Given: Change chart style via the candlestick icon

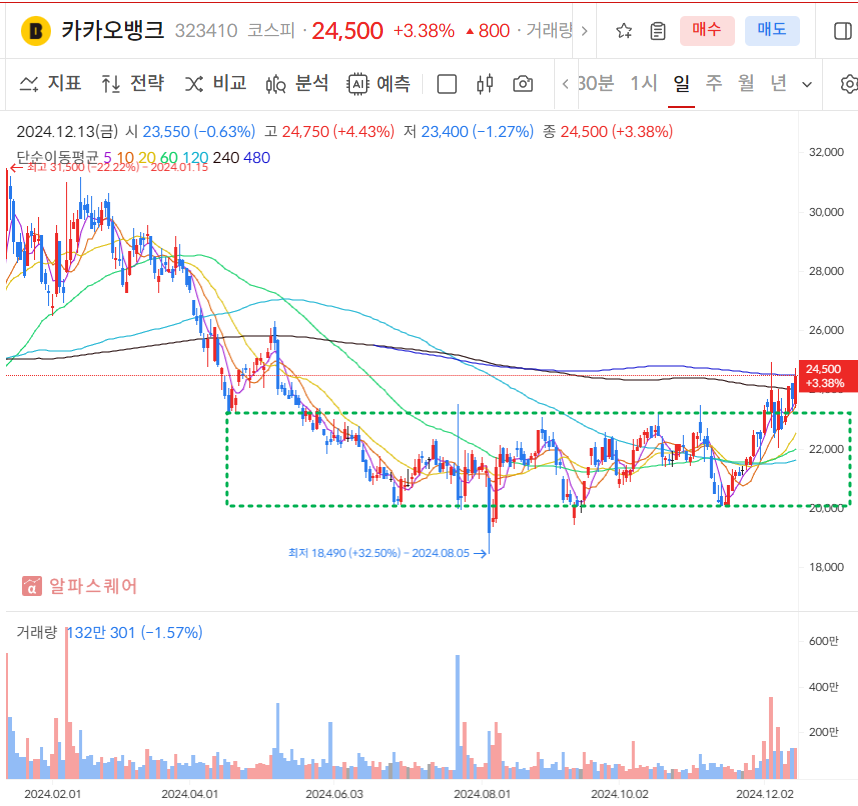Looking at the screenshot, I should pos(484,84).
